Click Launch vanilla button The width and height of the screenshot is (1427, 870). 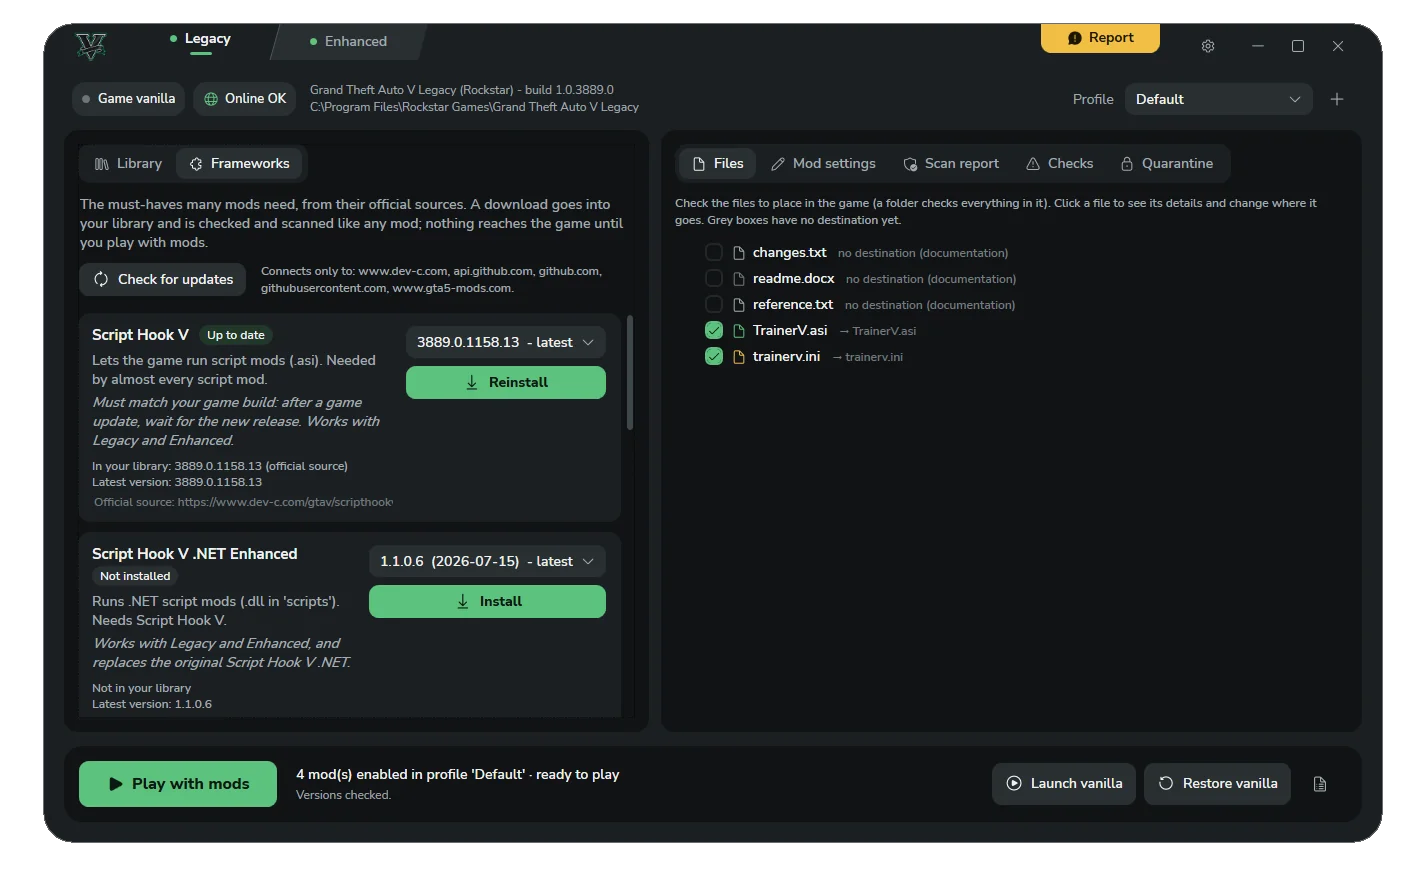pyautogui.click(x=1064, y=784)
